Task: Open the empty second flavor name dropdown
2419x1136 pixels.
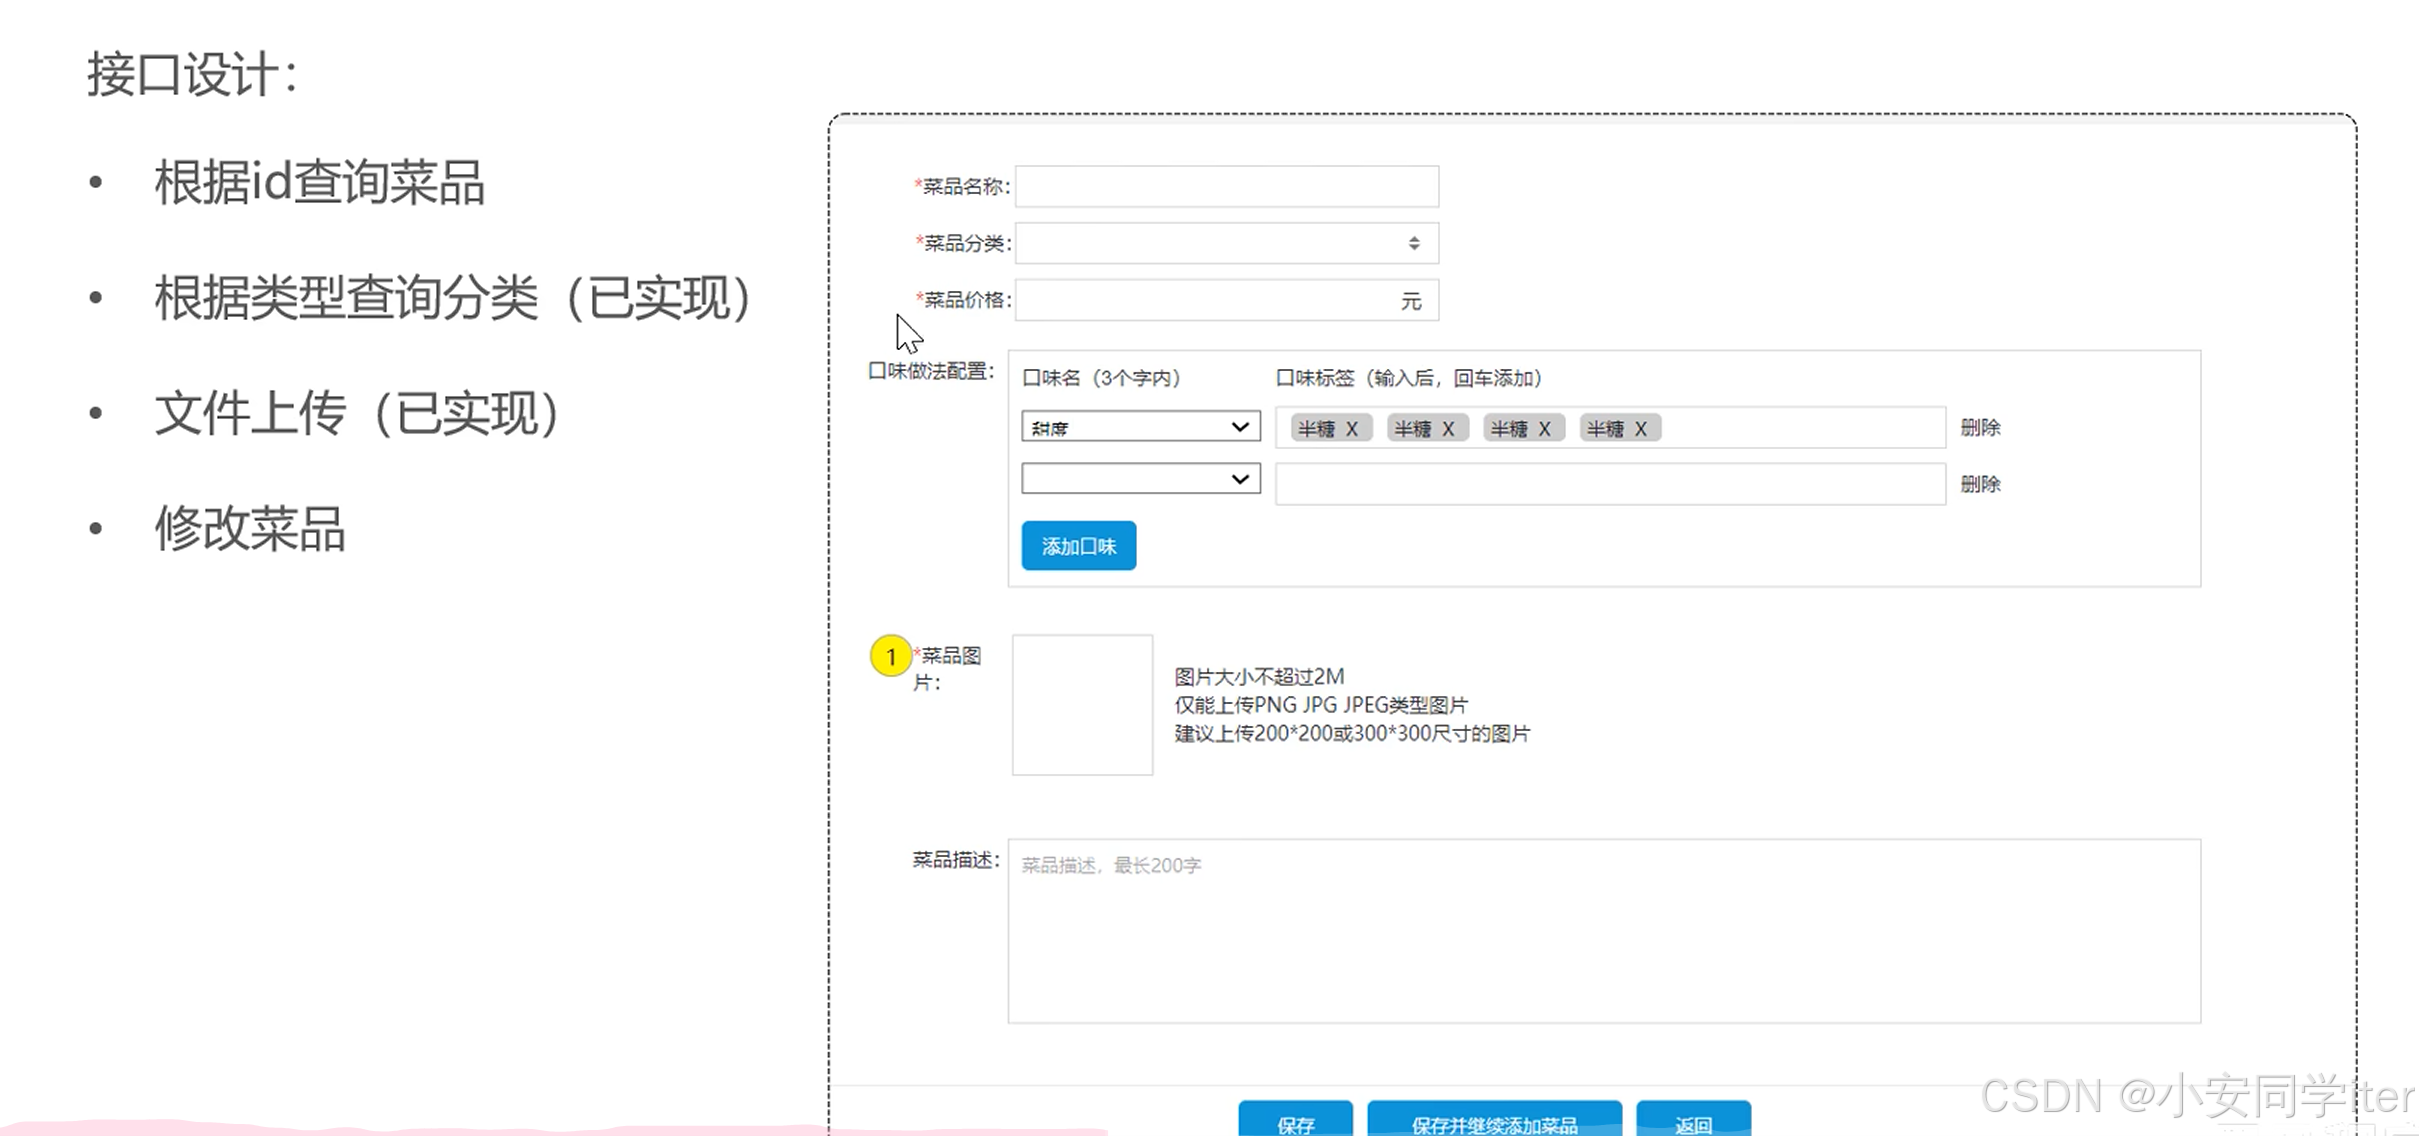Action: point(1140,479)
